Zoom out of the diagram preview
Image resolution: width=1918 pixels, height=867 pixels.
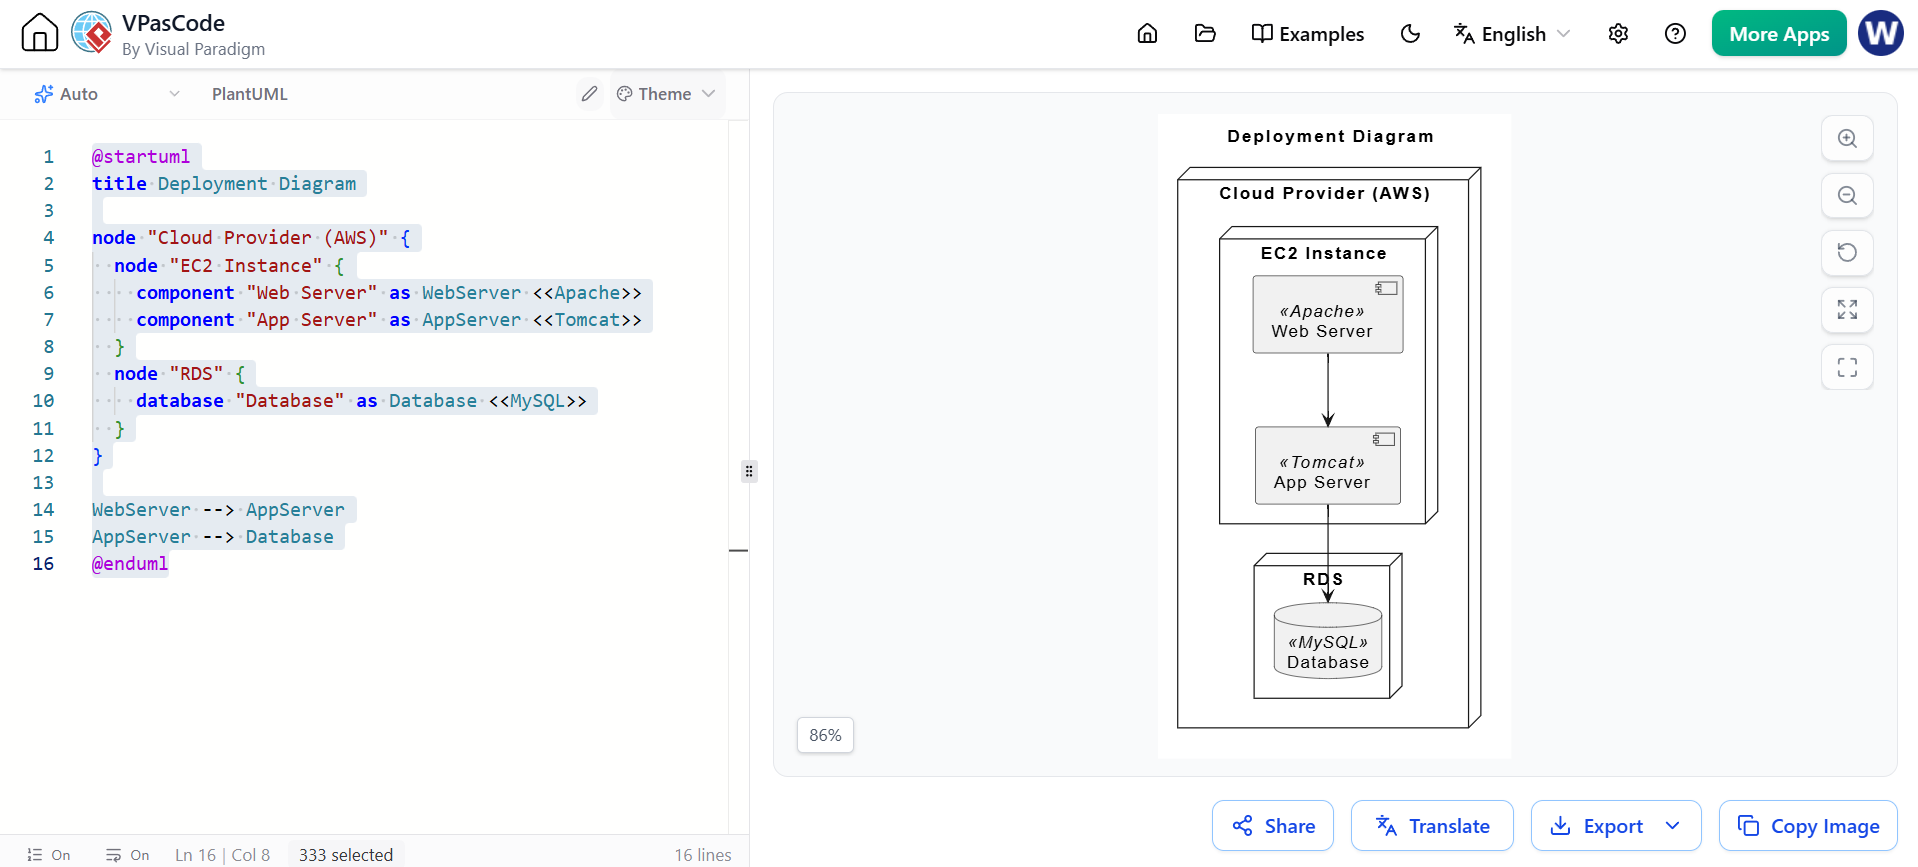tap(1847, 196)
